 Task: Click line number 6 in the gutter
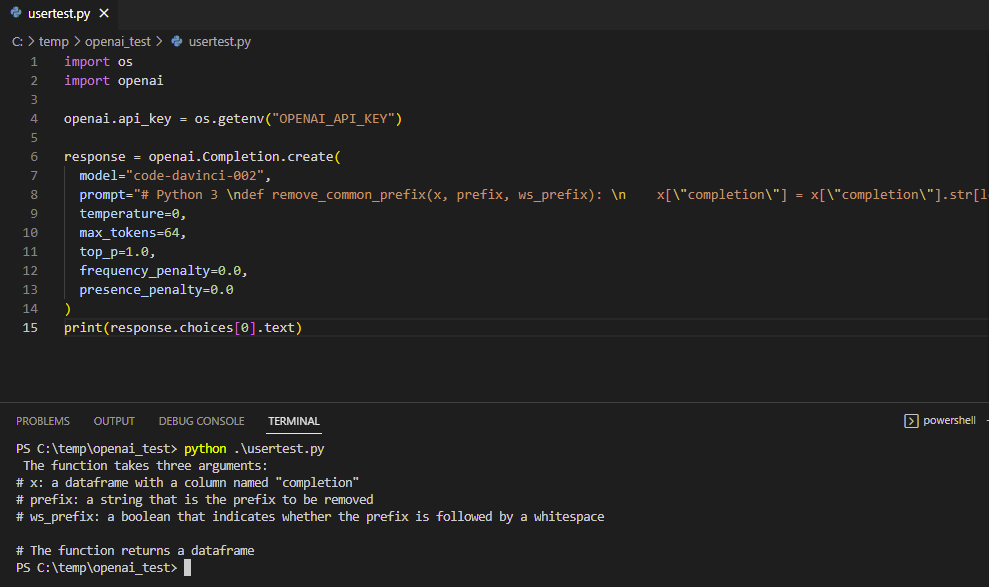[34, 157]
